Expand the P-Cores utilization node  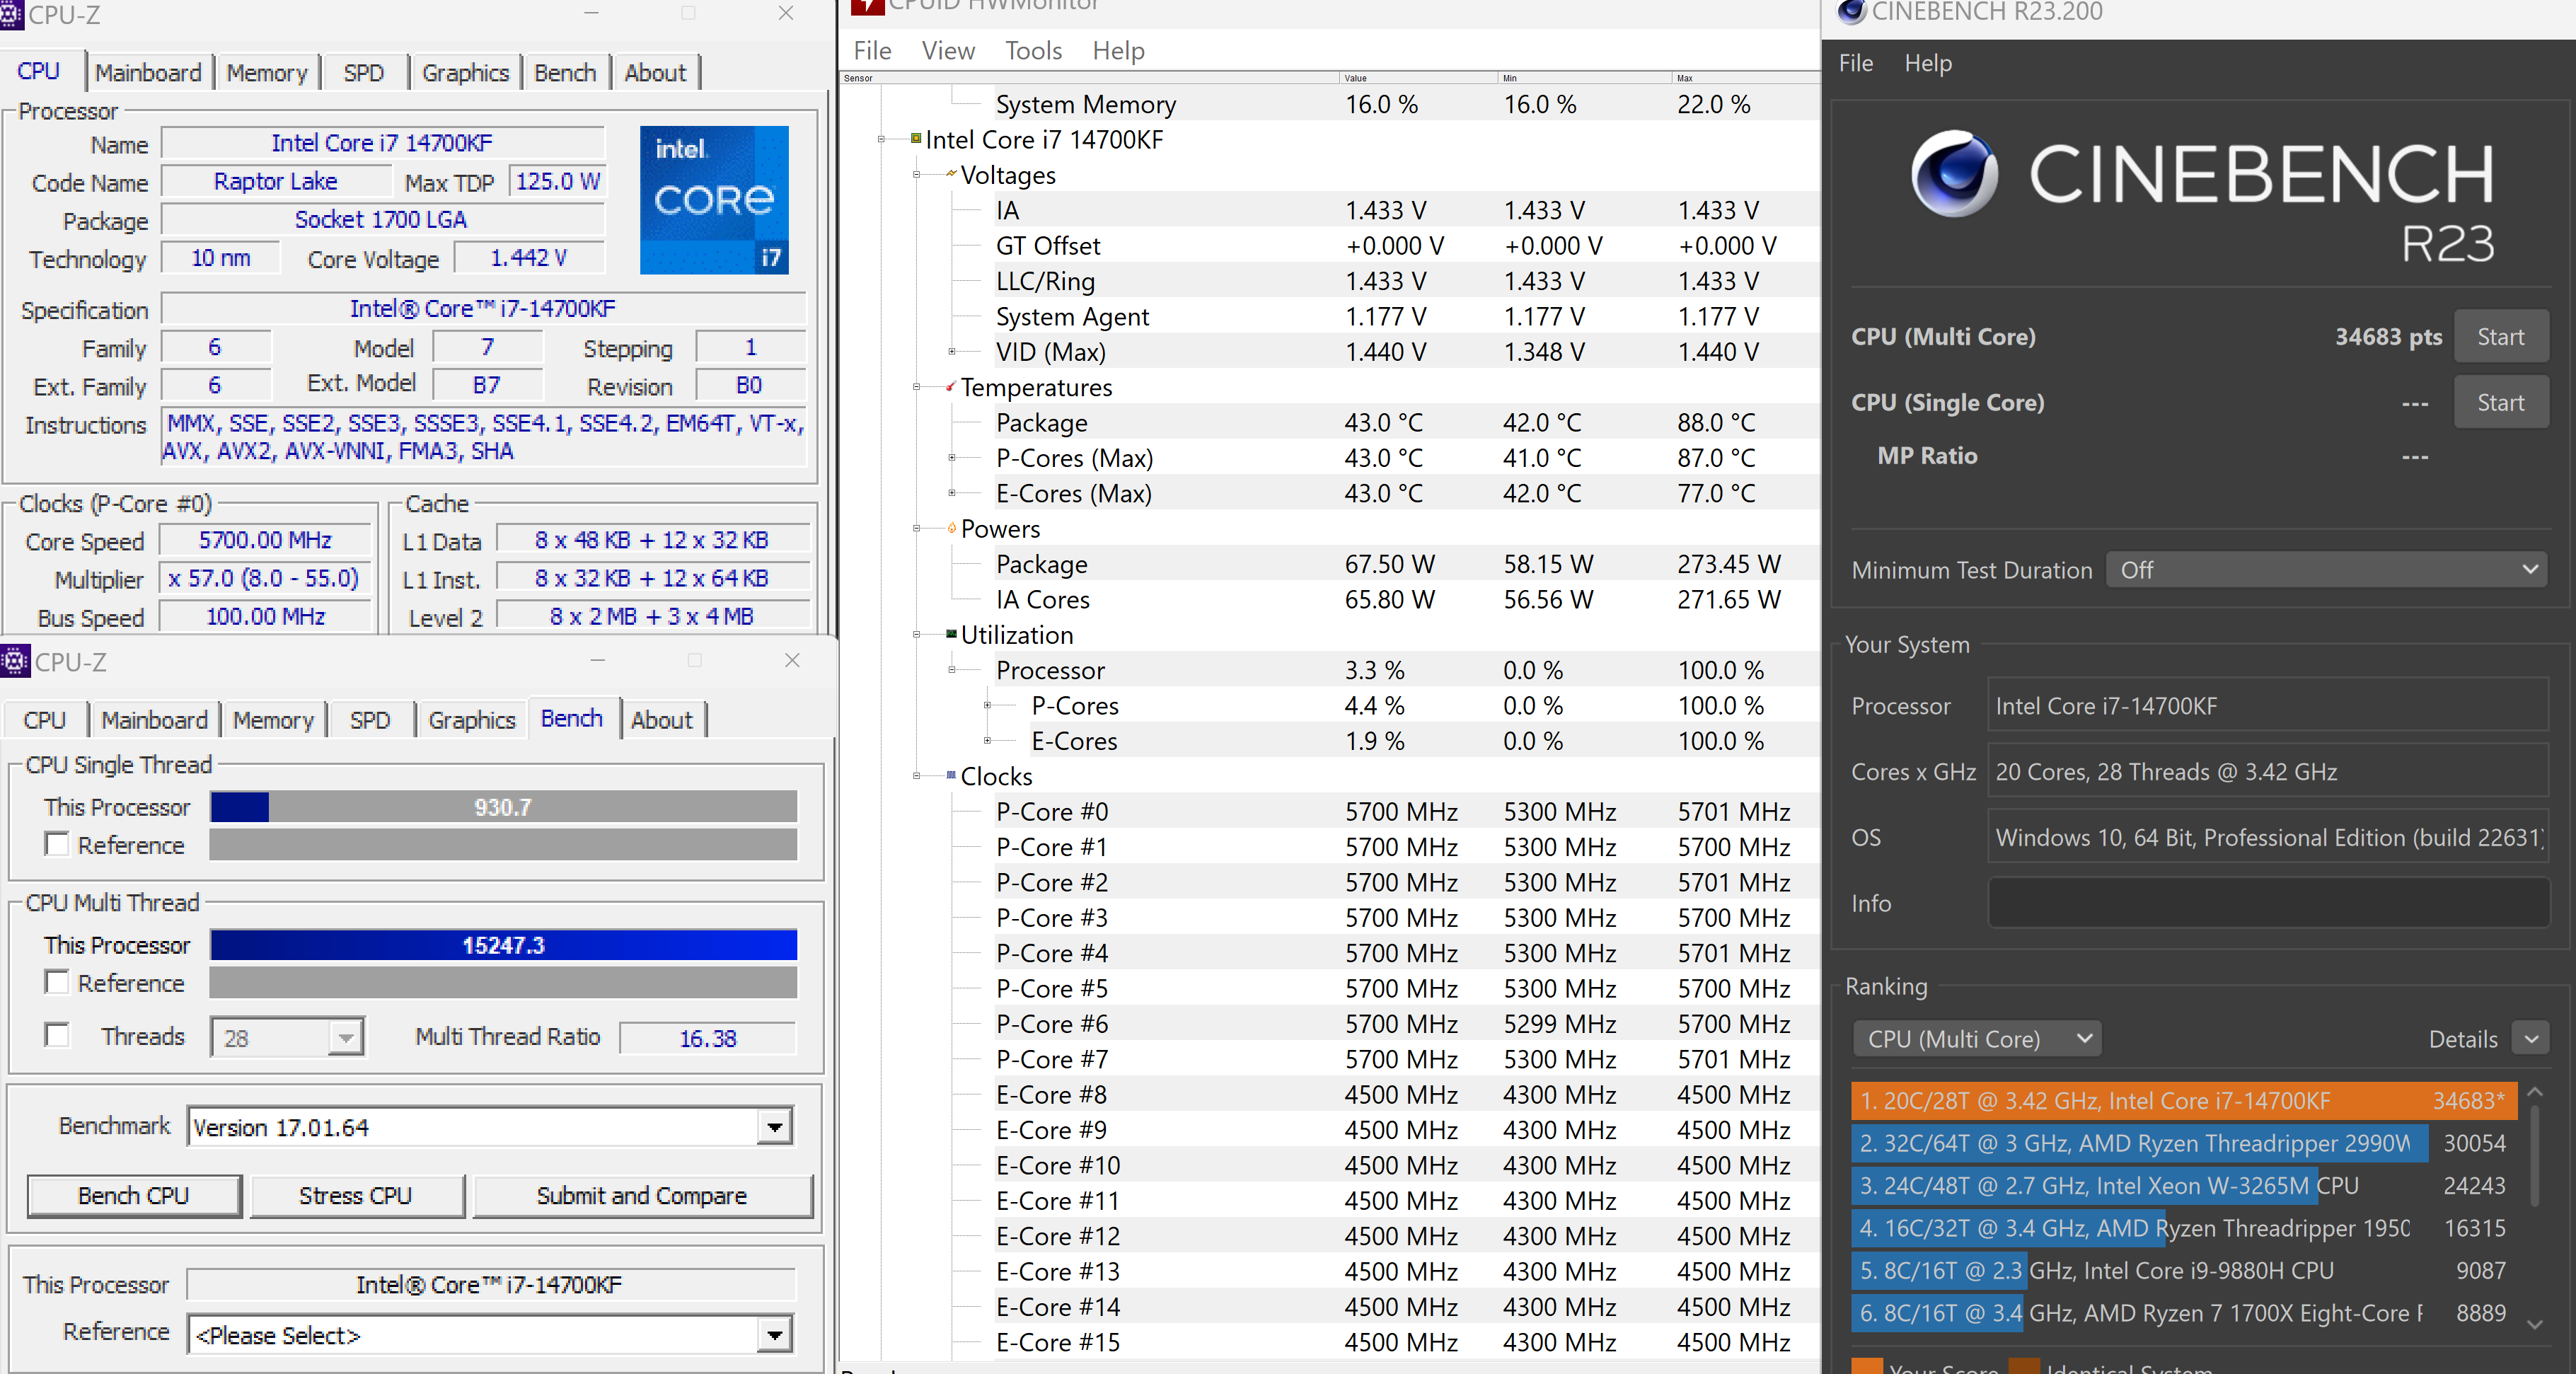point(988,705)
